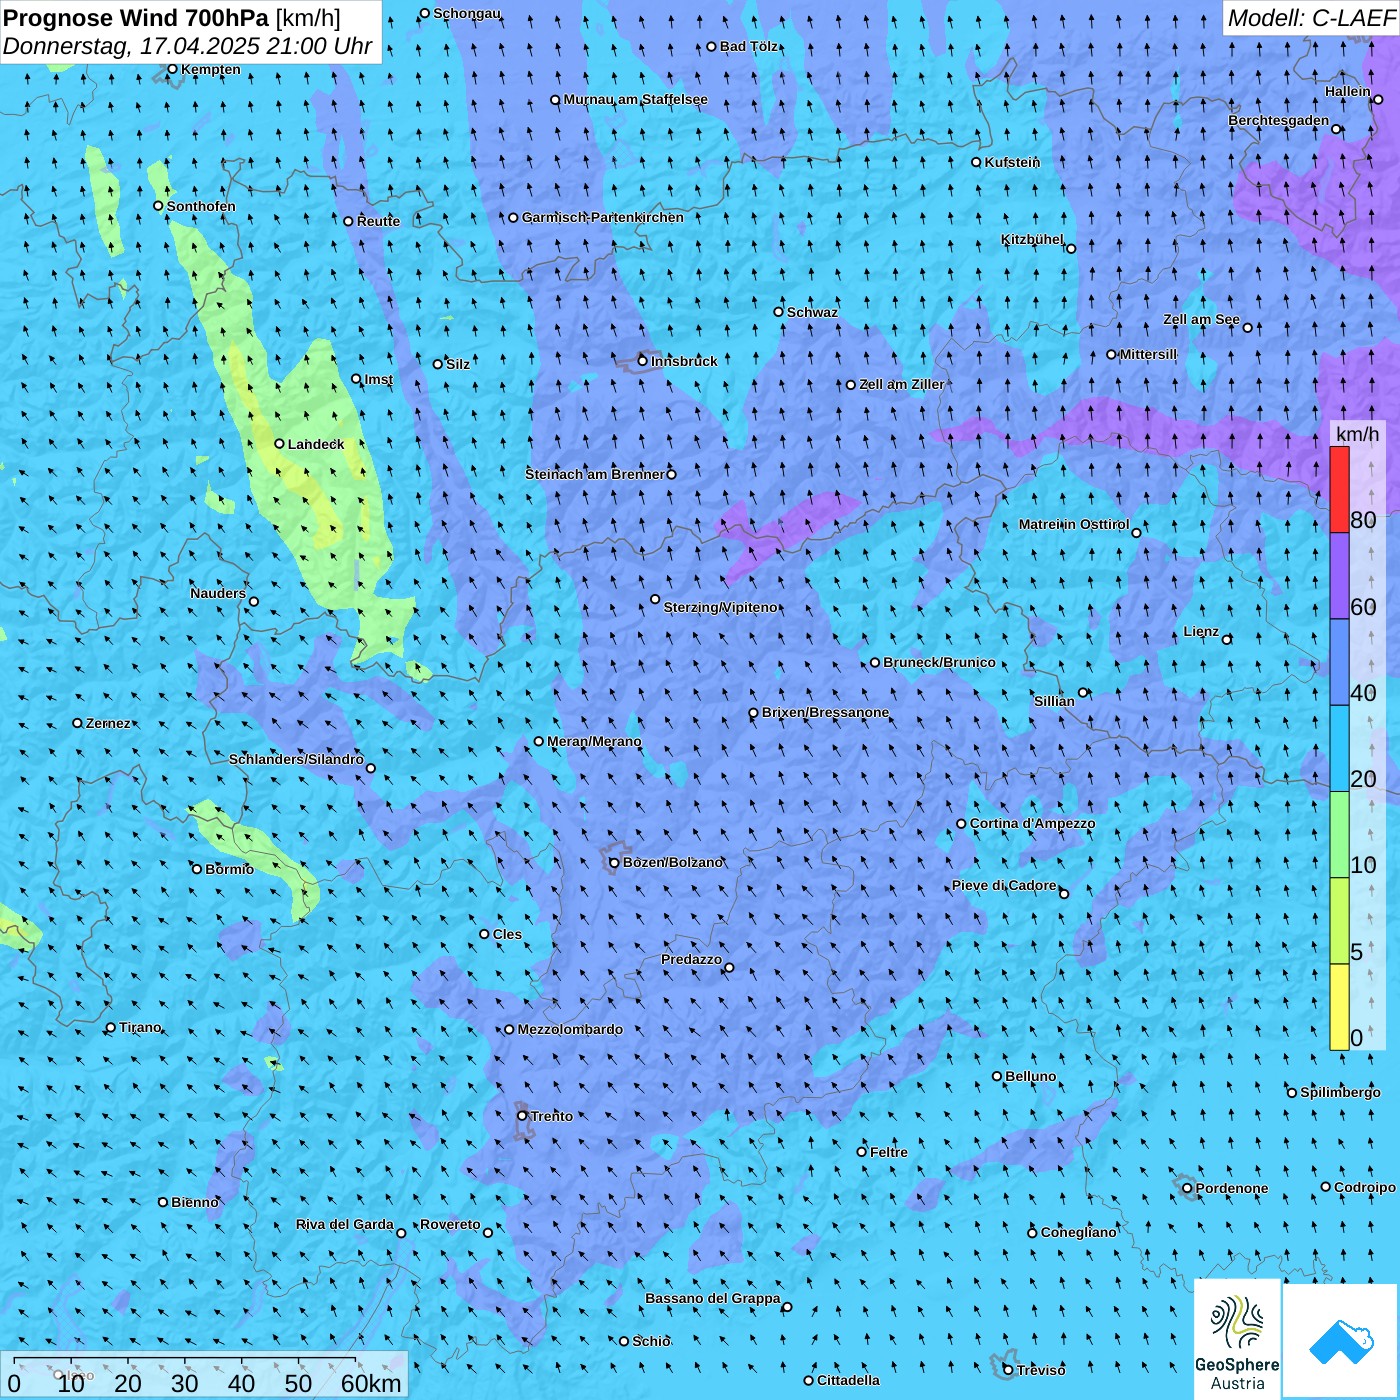Click the Bad Tölz city label
Viewport: 1400px width, 1400px height.
(749, 46)
